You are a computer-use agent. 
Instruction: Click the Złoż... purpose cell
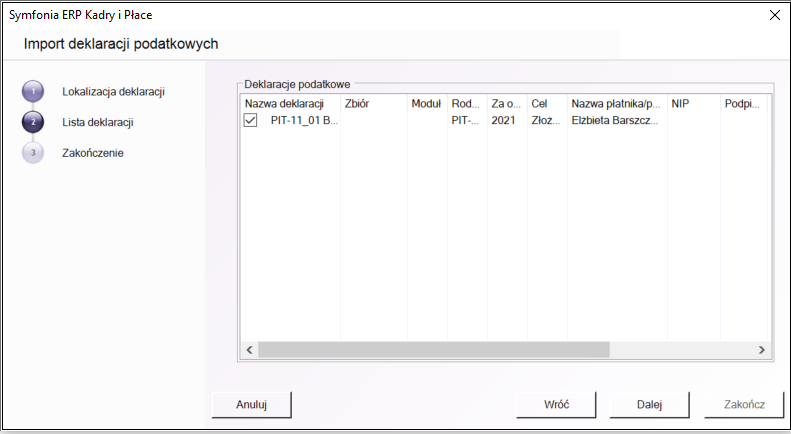tap(546, 120)
